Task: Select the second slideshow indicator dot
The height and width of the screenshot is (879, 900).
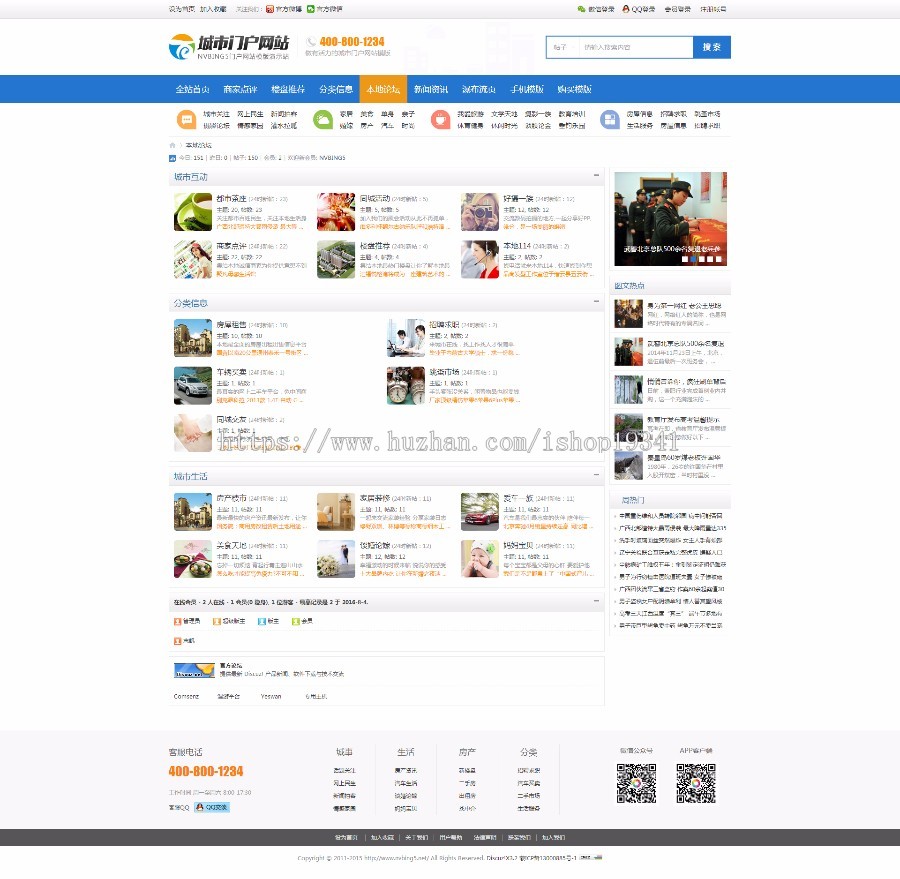Action: pos(693,260)
